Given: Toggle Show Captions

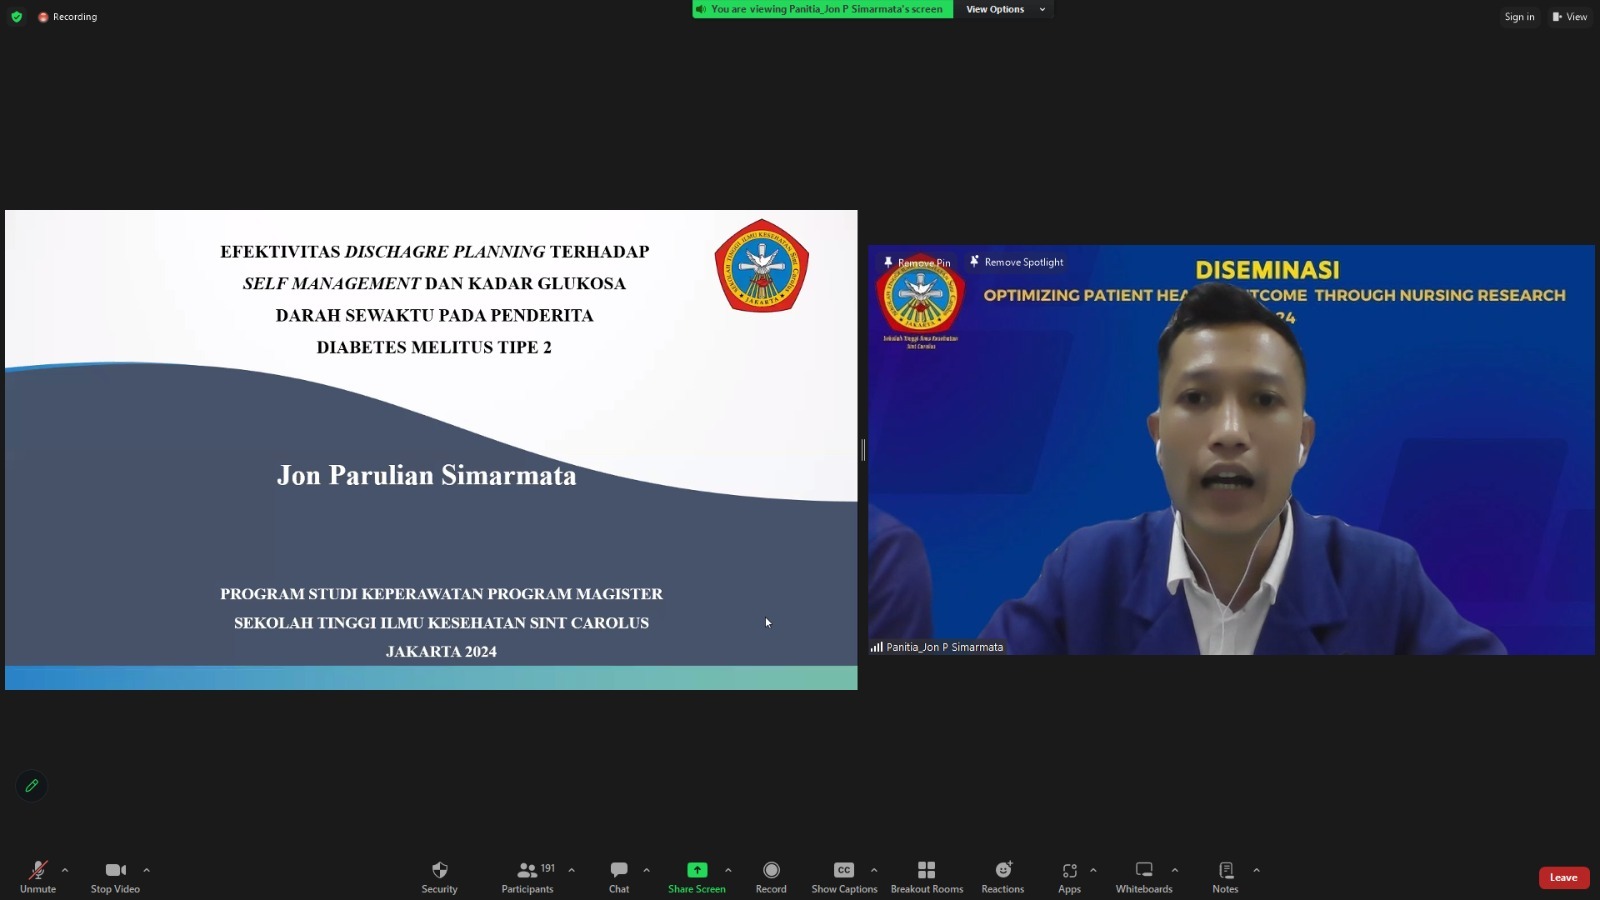Looking at the screenshot, I should pos(844,871).
